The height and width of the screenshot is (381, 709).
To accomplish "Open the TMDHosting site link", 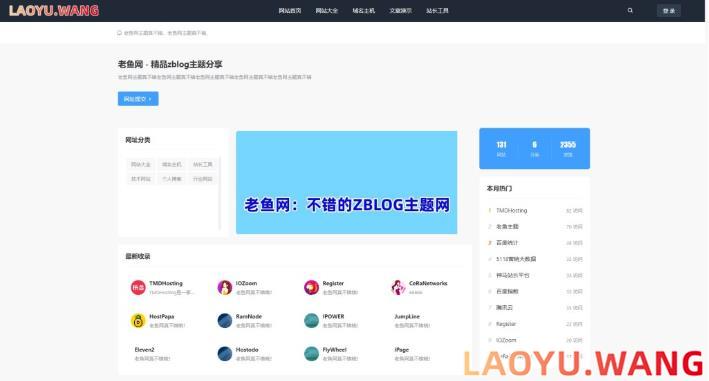I will click(165, 283).
